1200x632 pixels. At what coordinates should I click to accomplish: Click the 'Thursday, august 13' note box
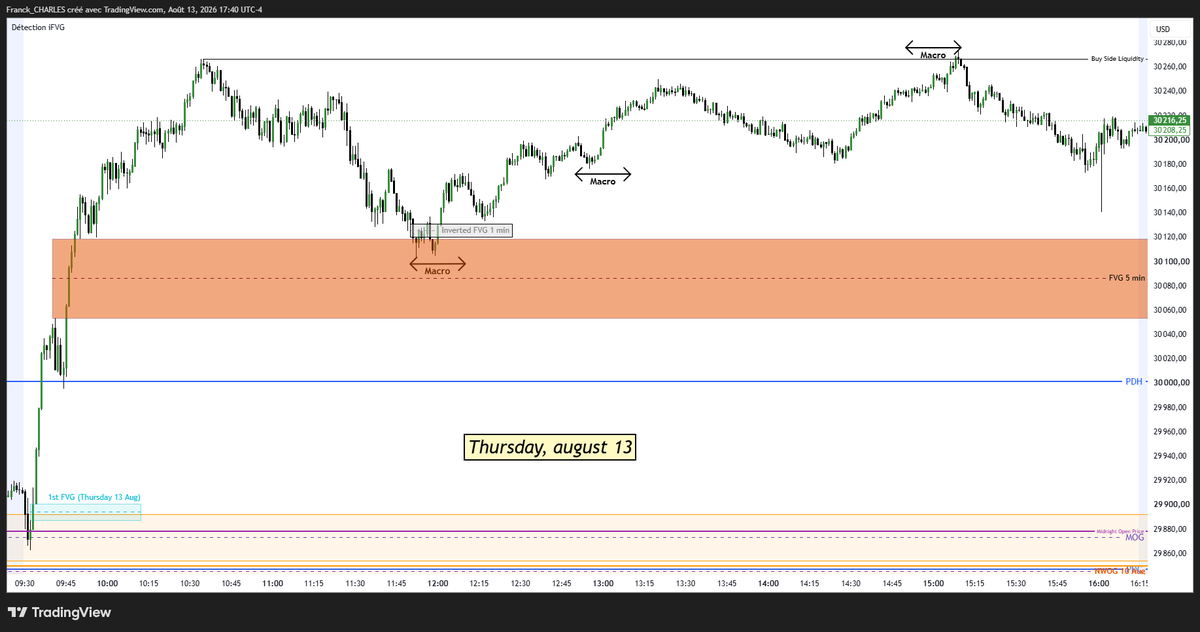coord(550,447)
